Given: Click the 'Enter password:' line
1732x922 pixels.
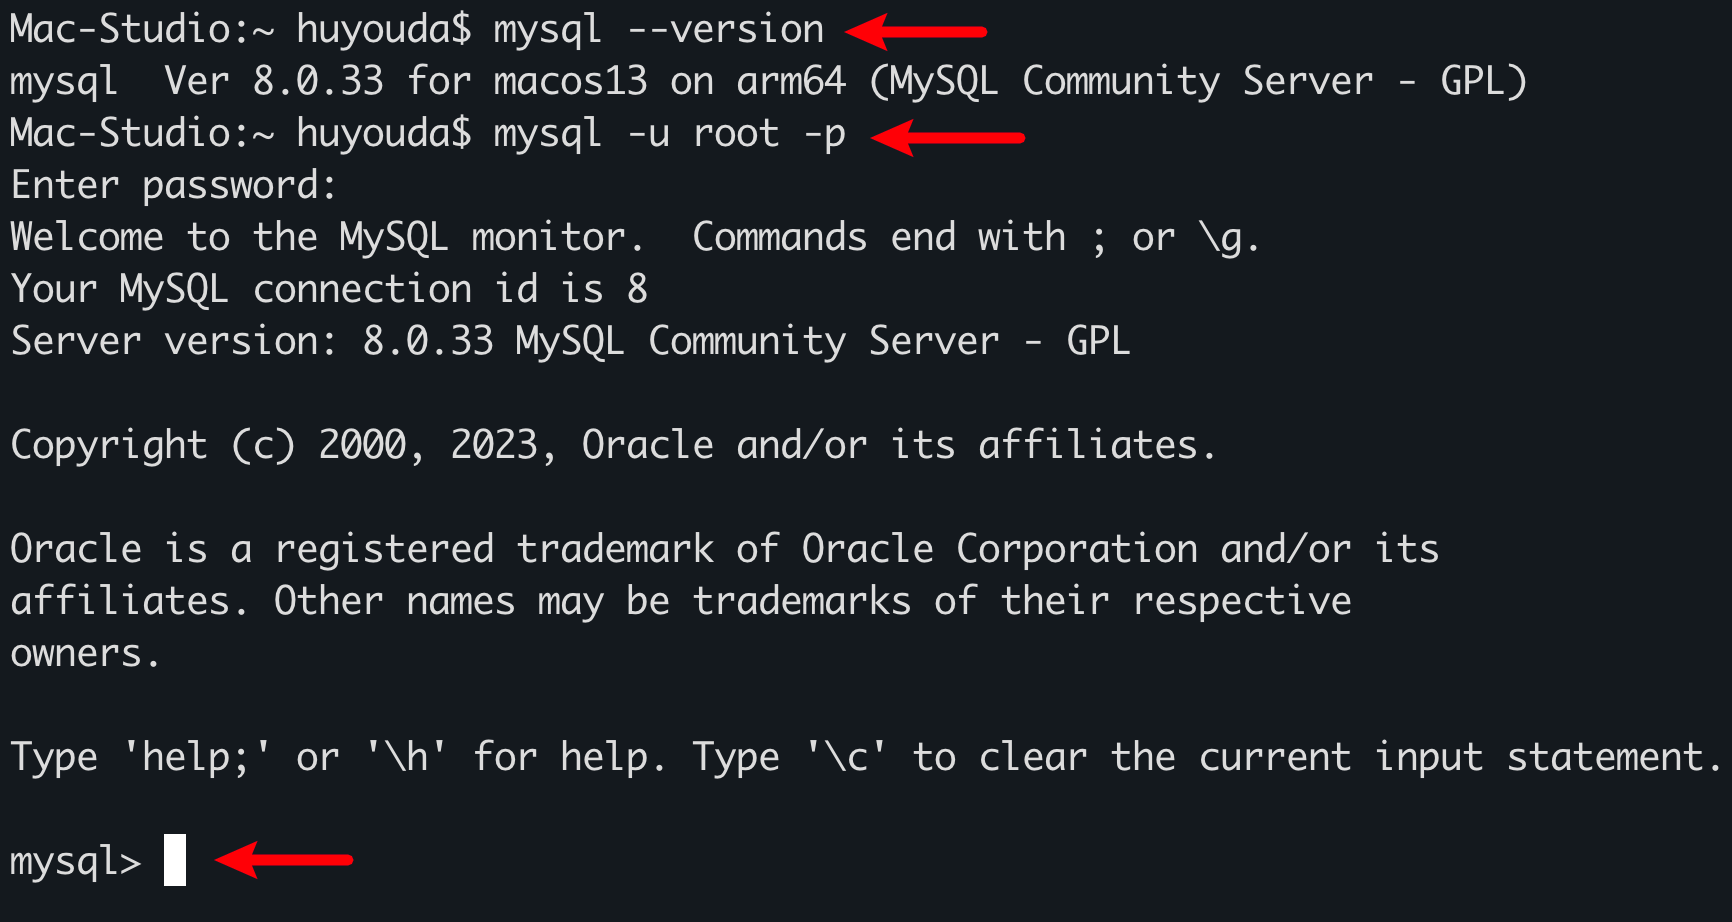Looking at the screenshot, I should tap(174, 186).
